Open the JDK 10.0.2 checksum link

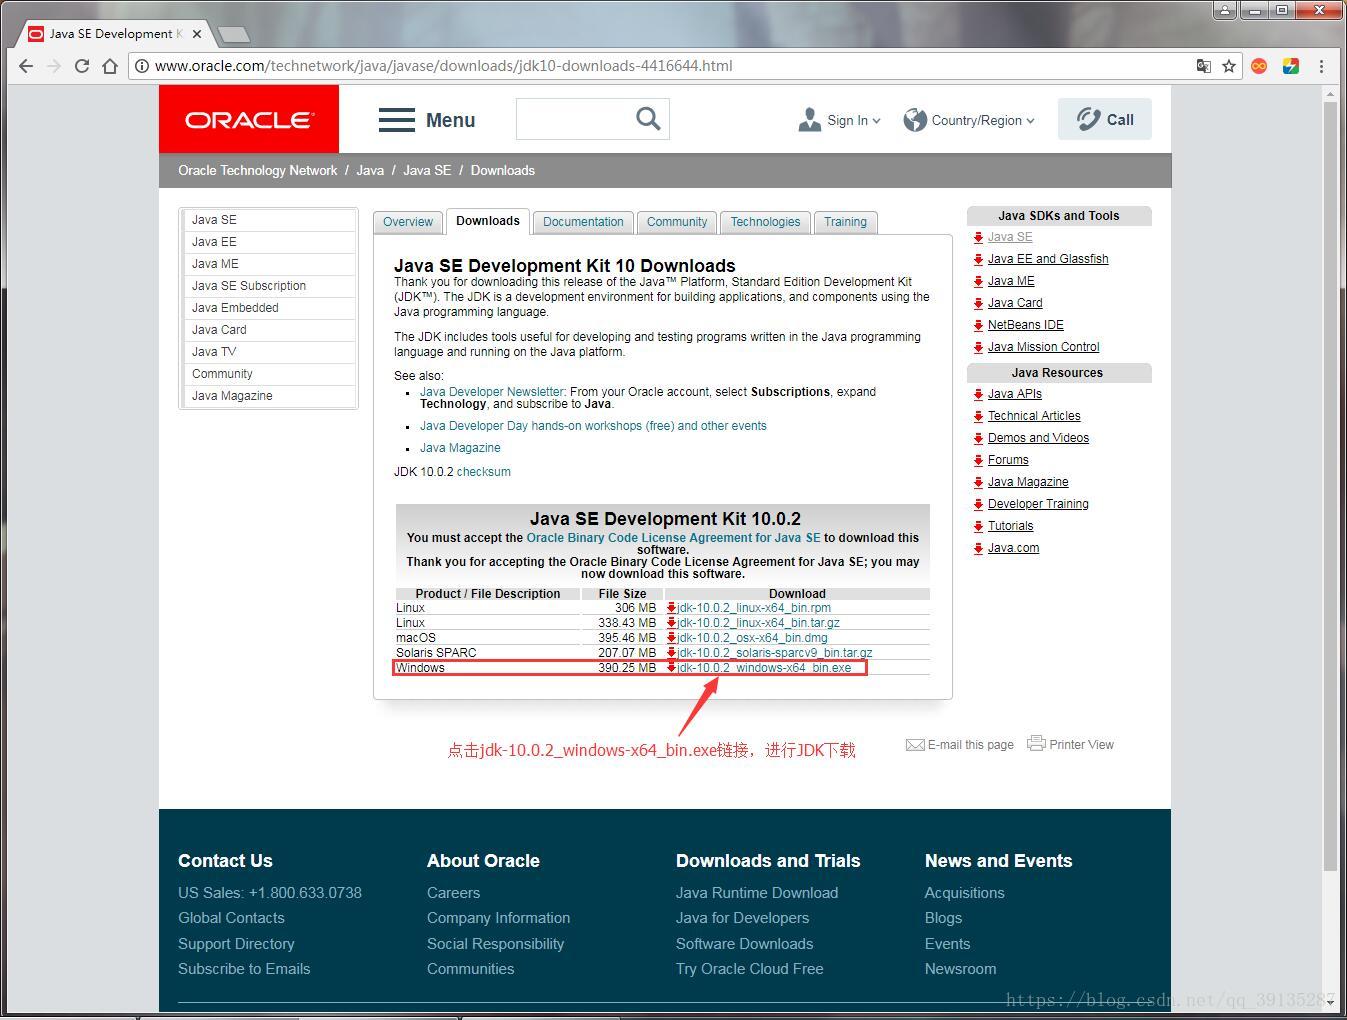pyautogui.click(x=484, y=472)
